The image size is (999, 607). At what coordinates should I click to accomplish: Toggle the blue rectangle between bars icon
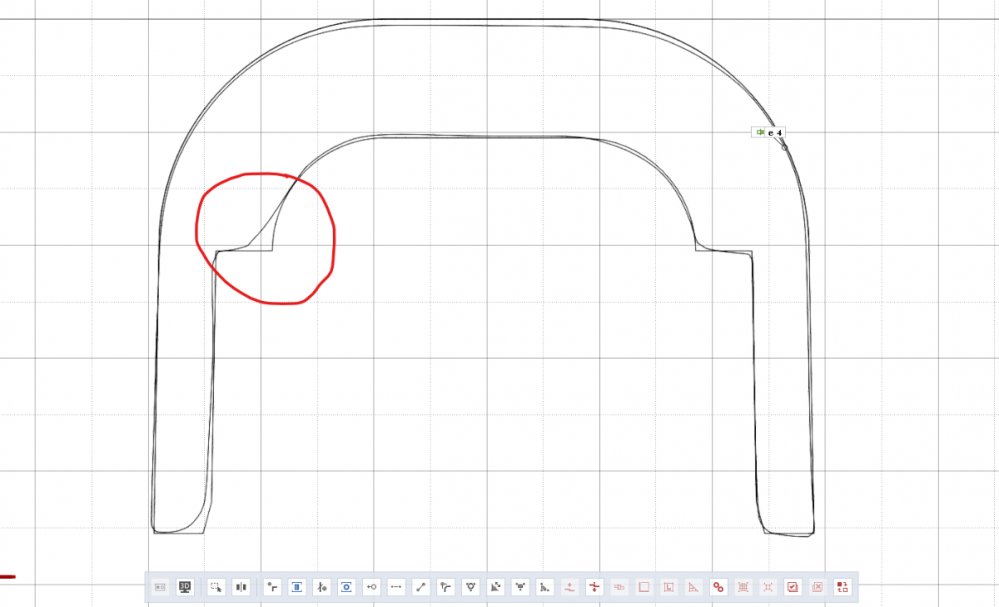click(x=297, y=587)
